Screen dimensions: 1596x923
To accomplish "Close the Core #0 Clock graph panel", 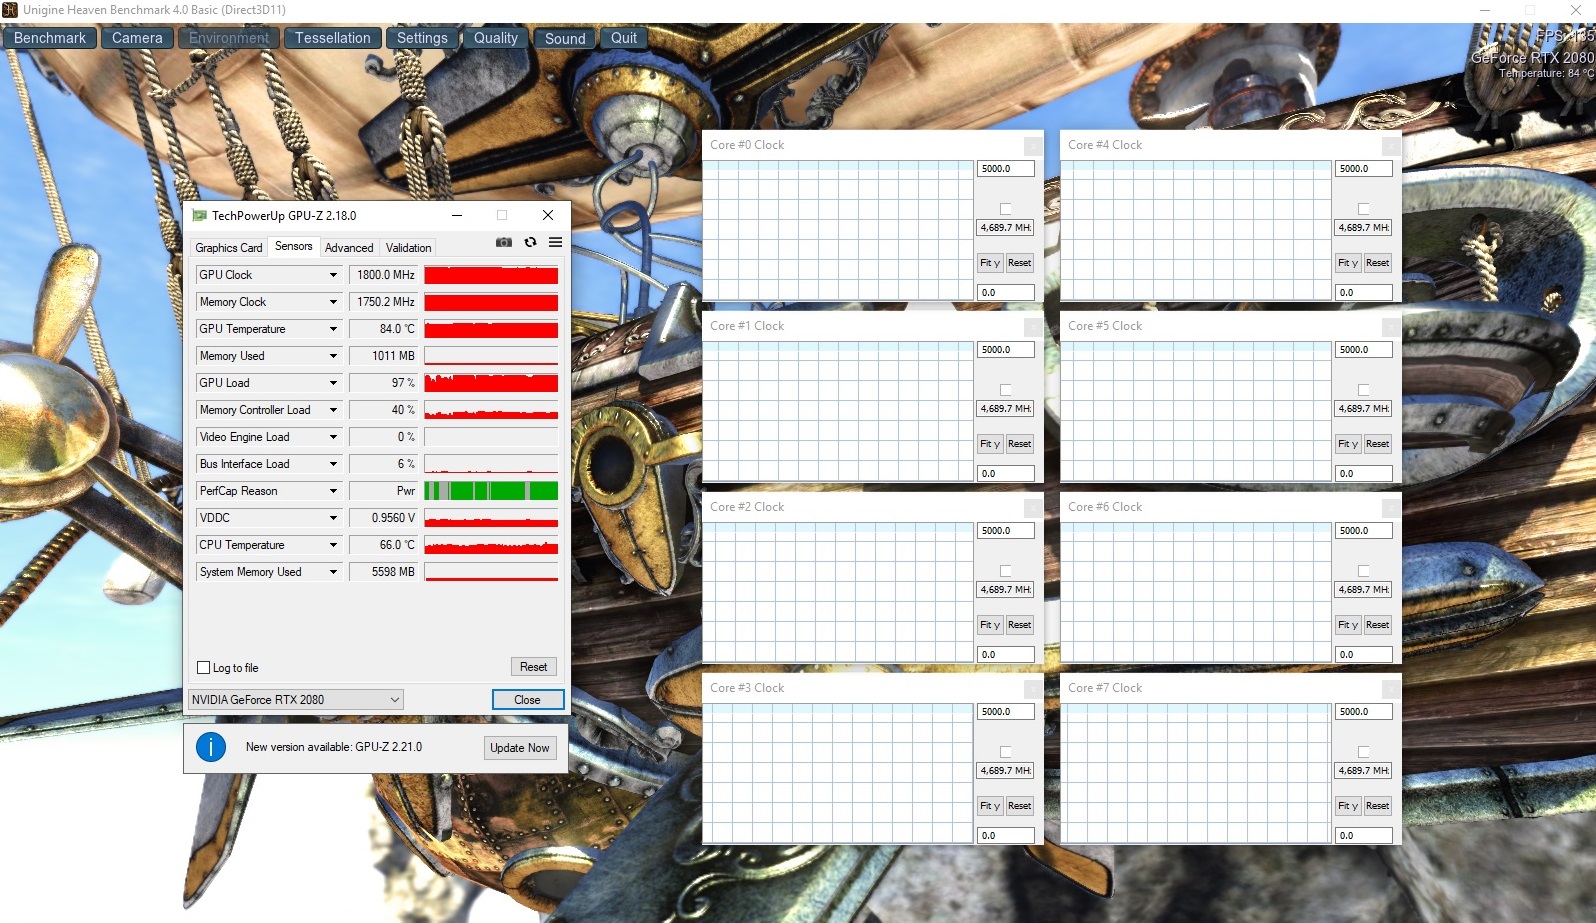I will 1033,146.
